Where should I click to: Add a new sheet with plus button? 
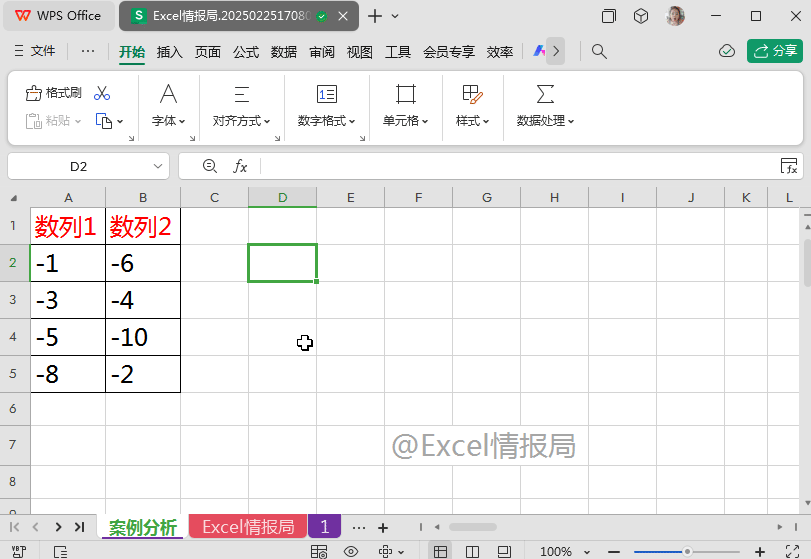[x=382, y=527]
